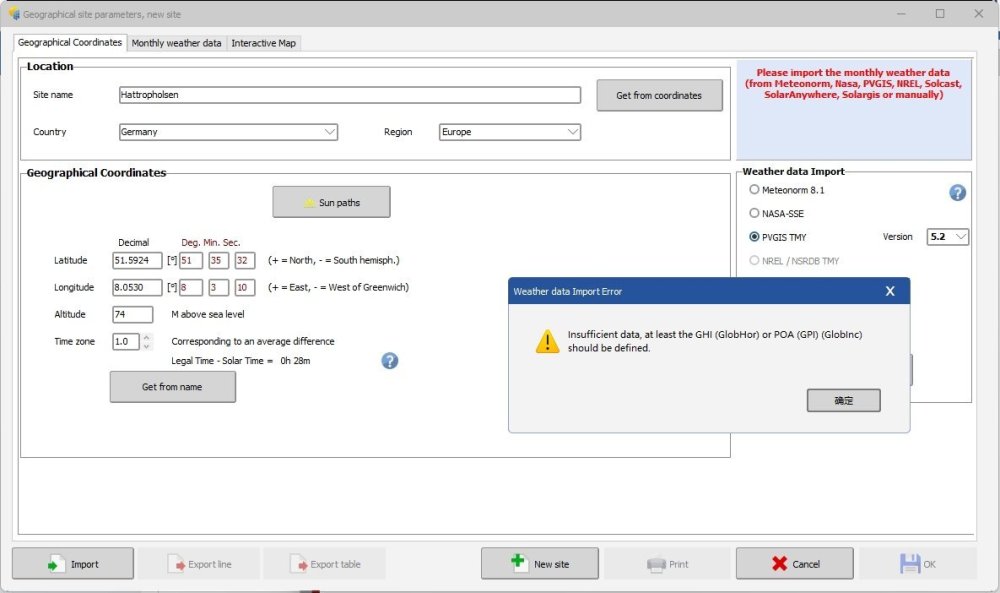The image size is (1000, 593).
Task: Click the blue help icon near Weather data Import
Action: coord(957,192)
